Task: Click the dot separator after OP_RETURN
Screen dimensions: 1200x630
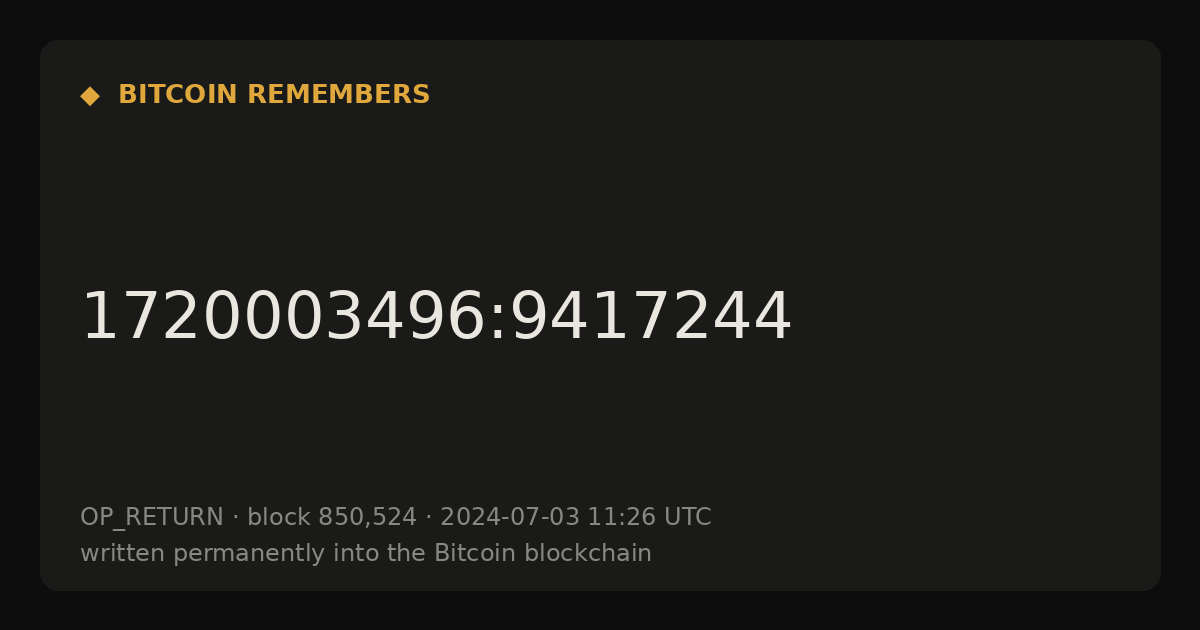Action: point(236,518)
